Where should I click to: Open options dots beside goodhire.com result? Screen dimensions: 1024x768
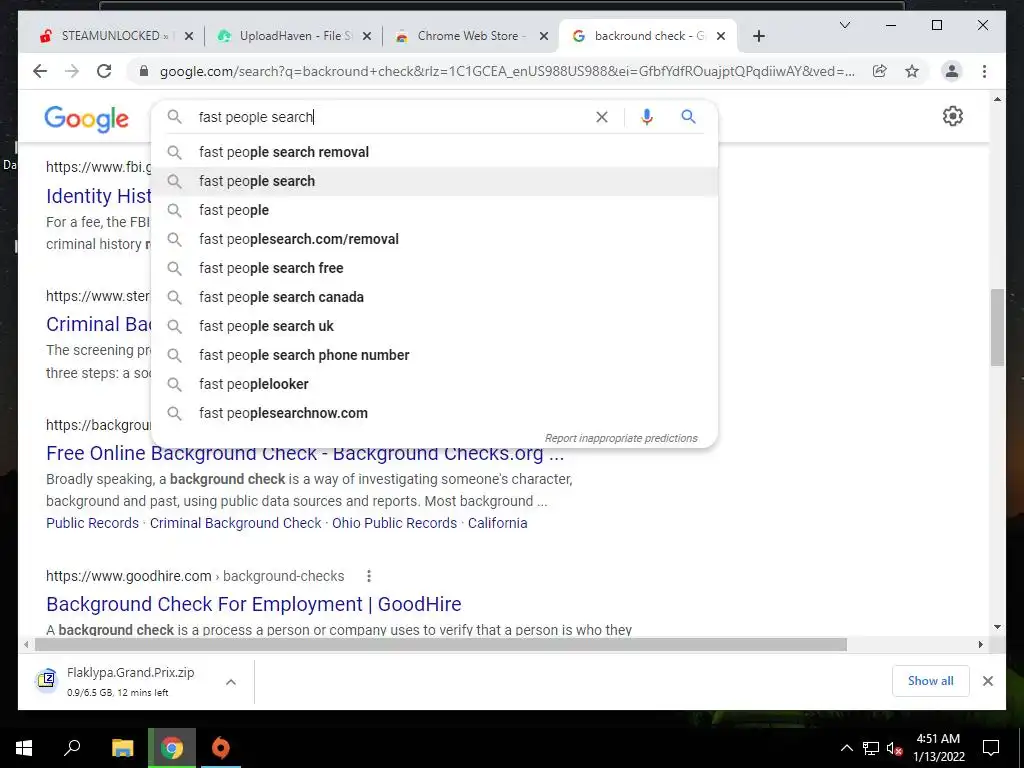pyautogui.click(x=369, y=576)
